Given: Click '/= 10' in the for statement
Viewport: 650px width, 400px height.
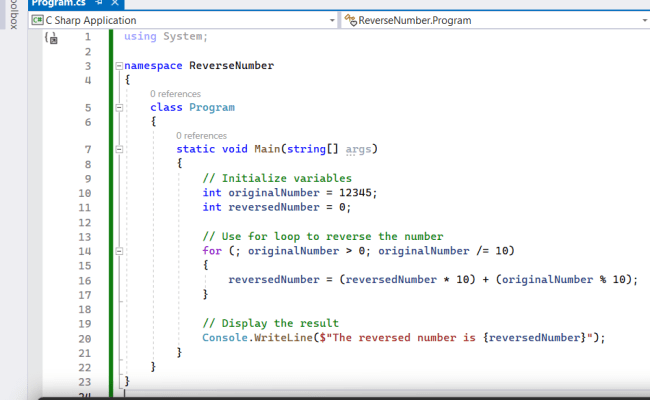Looking at the screenshot, I should [x=492, y=251].
